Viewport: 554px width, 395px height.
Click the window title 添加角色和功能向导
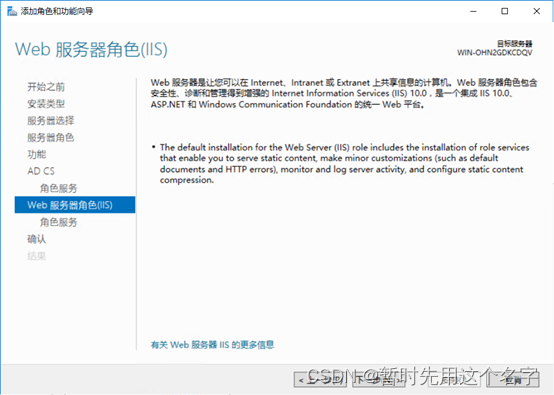[57, 11]
